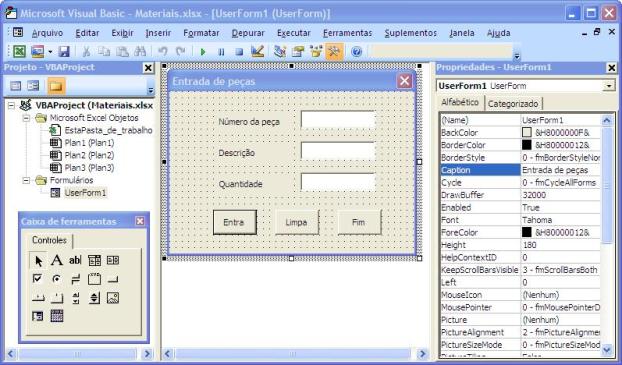The image size is (622, 365).
Task: Select the ListBox tool in the toolbox
Action: coord(113,260)
